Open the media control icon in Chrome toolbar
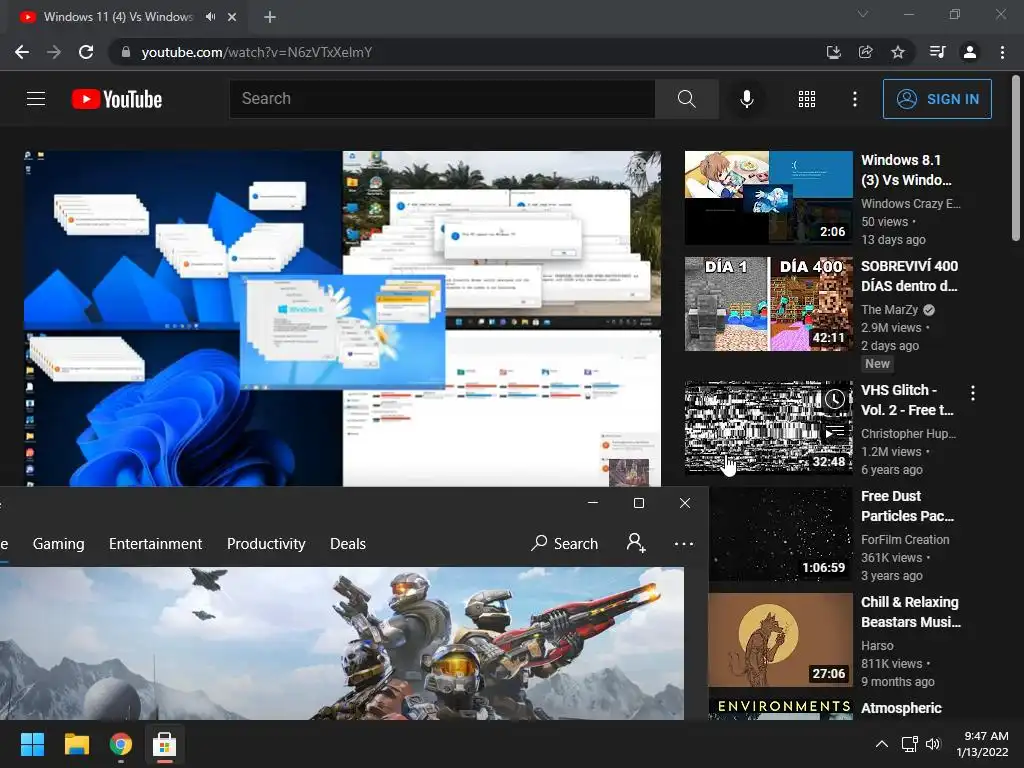Screen dimensions: 1024x768 937,52
